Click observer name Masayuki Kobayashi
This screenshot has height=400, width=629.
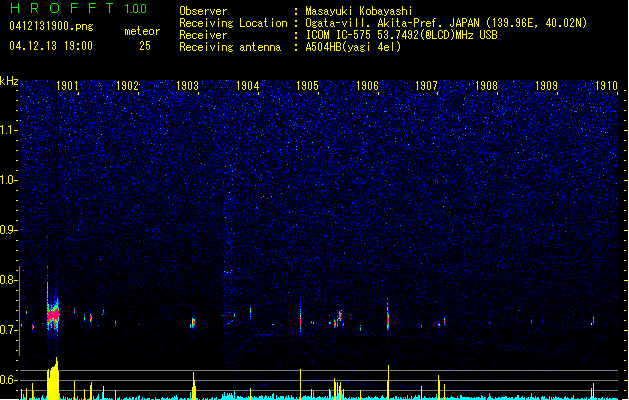(x=359, y=11)
